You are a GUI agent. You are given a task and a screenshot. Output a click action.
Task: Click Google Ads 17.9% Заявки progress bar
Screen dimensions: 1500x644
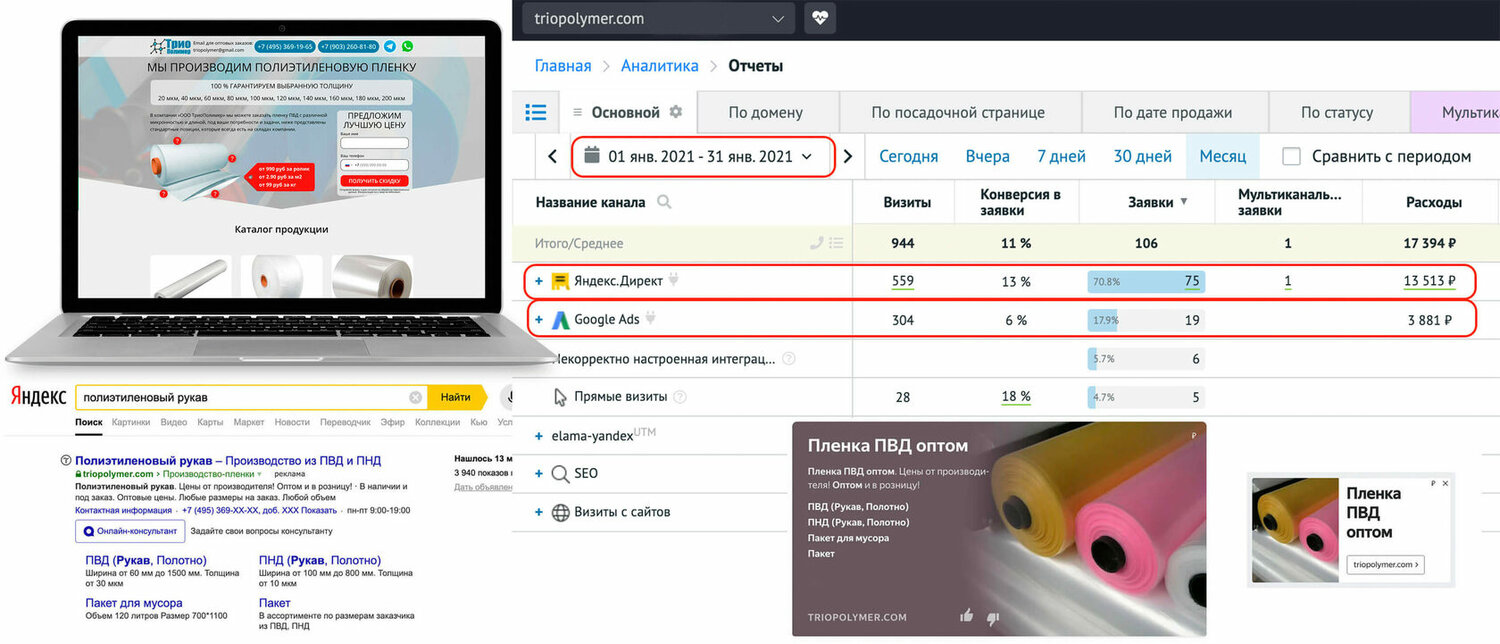1146,320
